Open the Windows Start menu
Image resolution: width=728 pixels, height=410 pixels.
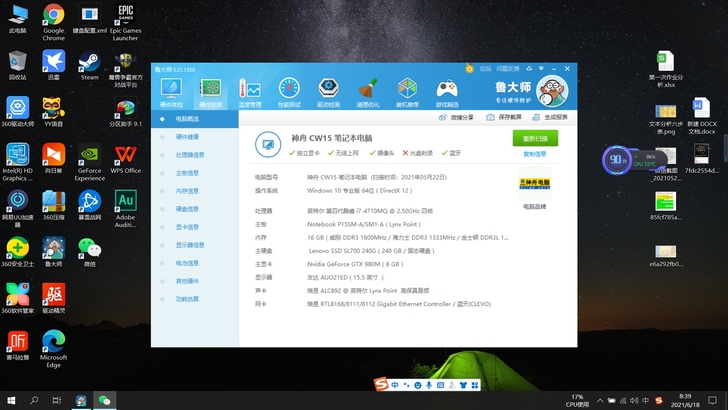[11, 400]
